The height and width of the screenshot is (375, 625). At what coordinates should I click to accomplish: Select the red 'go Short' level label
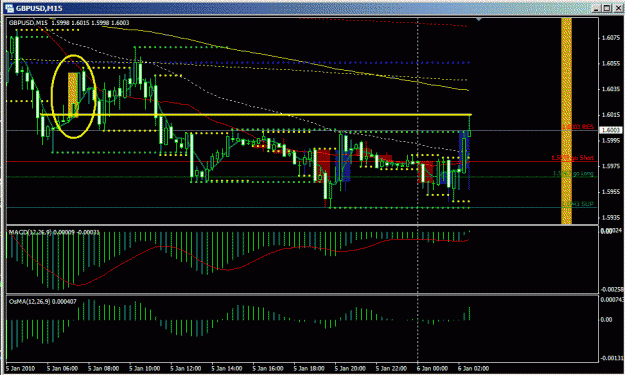click(x=573, y=158)
